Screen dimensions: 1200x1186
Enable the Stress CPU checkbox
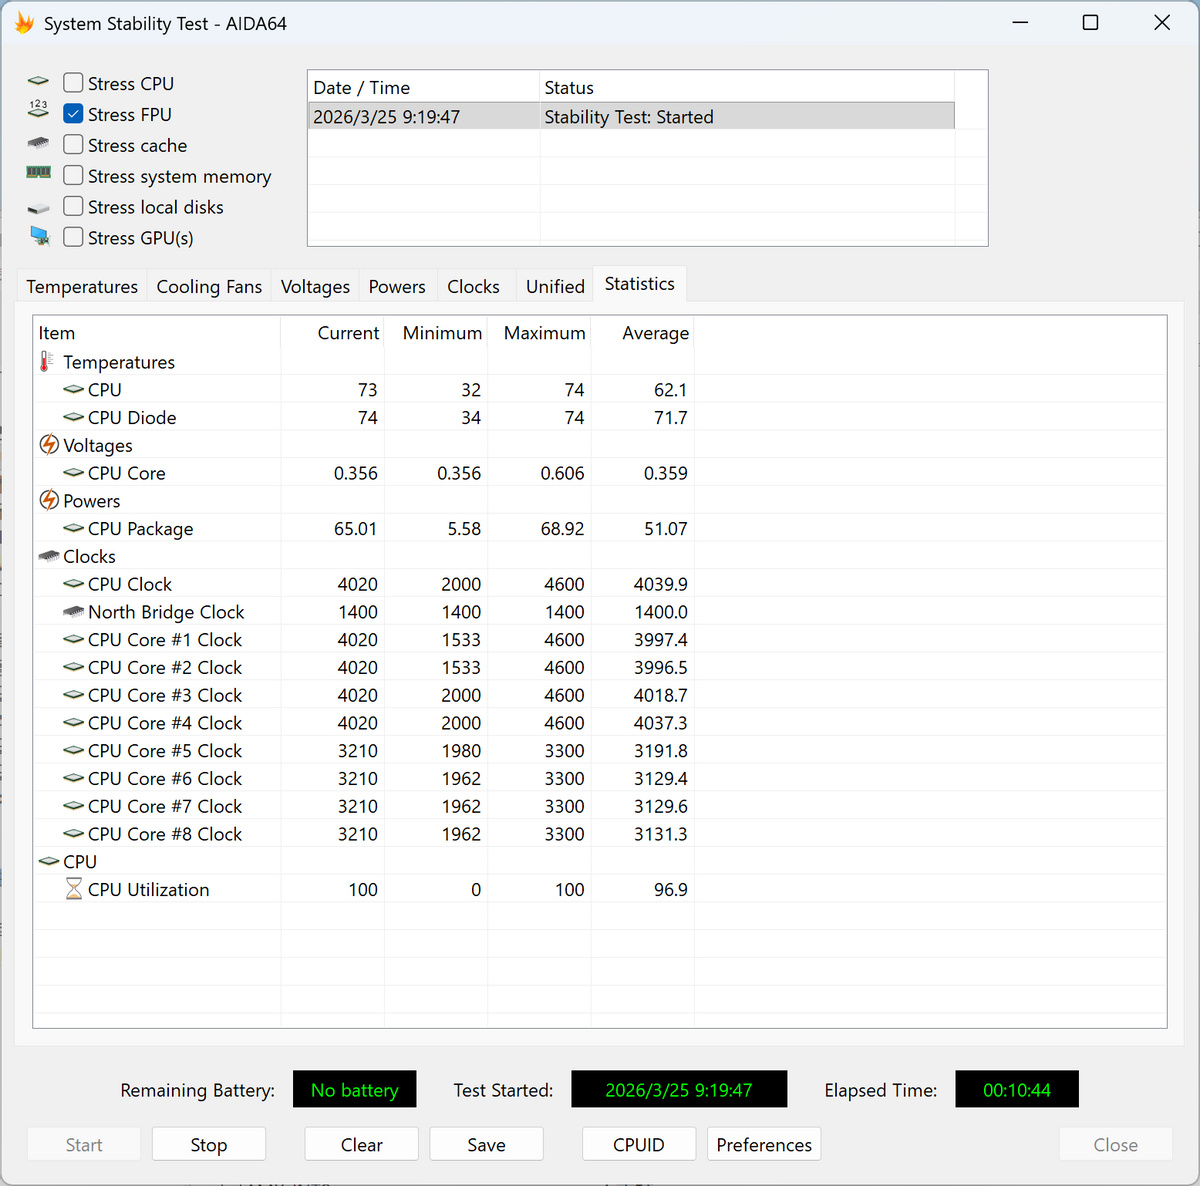73,83
